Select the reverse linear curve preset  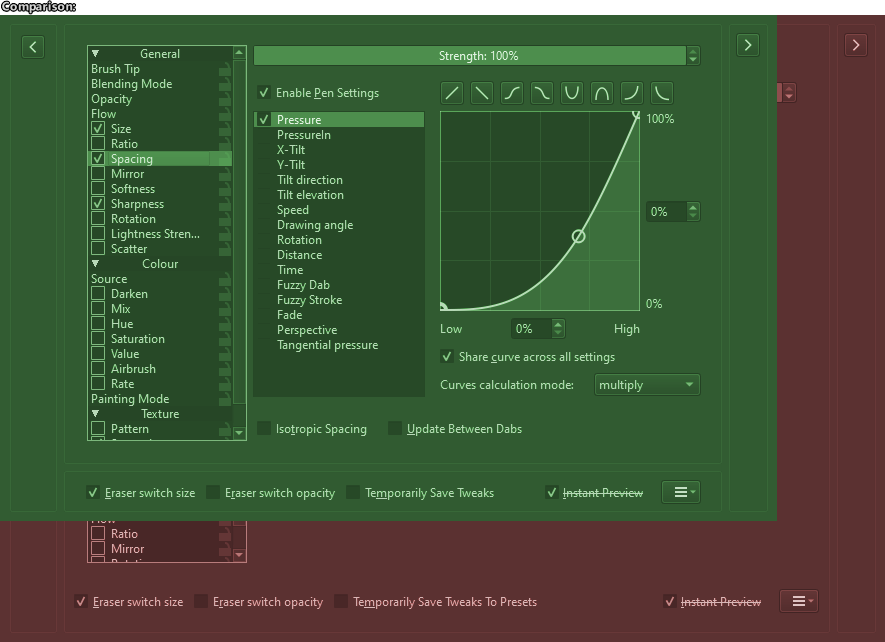point(481,93)
